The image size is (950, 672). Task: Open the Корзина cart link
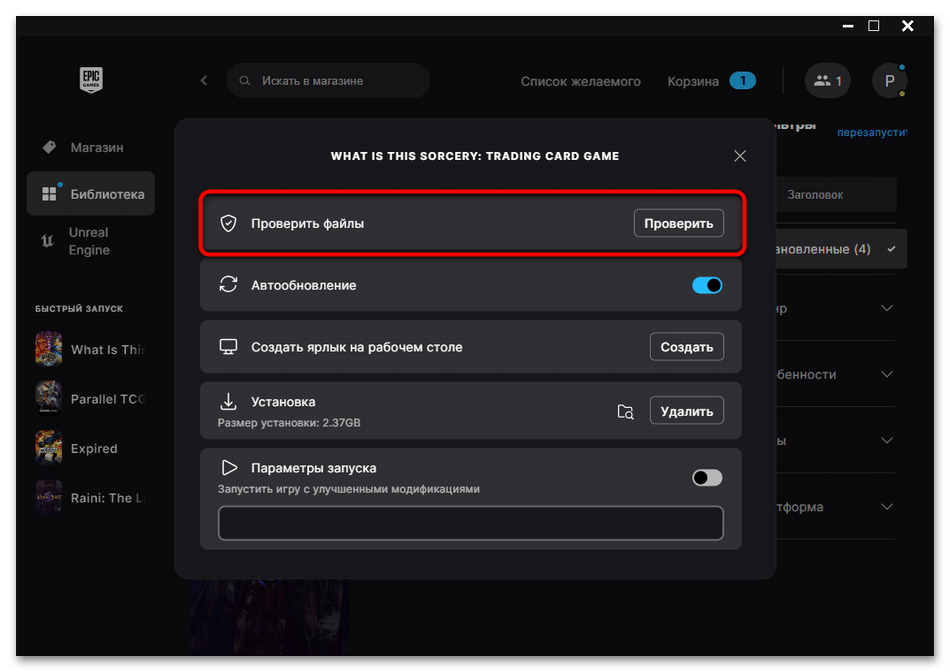[x=693, y=81]
